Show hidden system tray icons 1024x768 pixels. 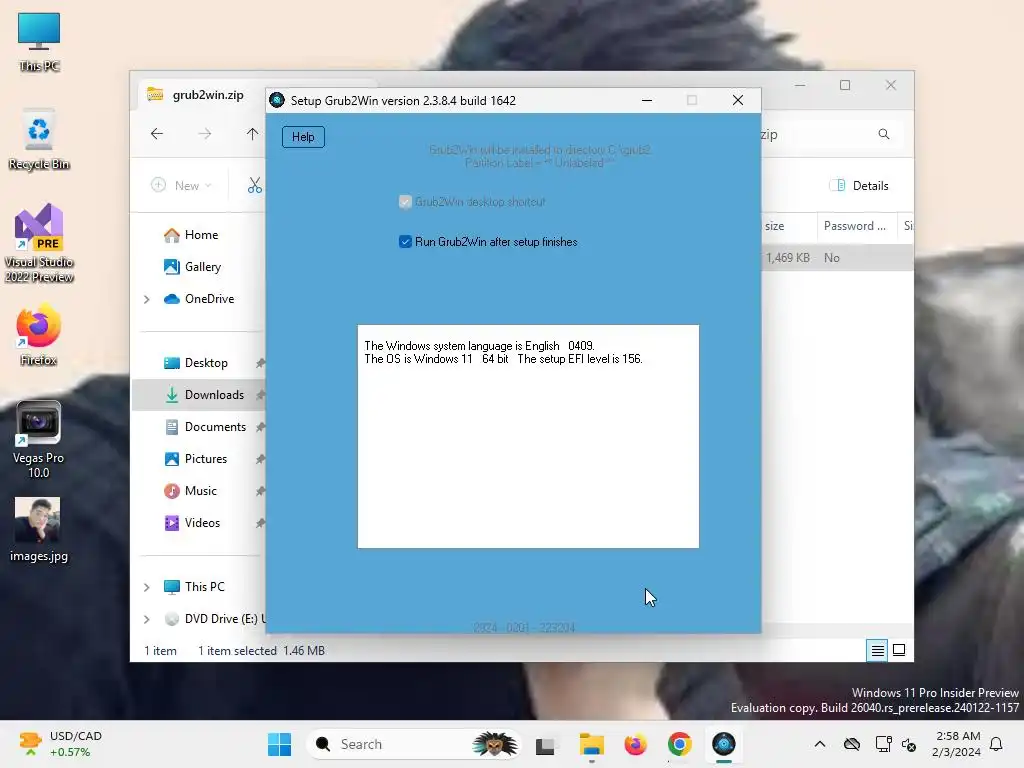pos(820,744)
